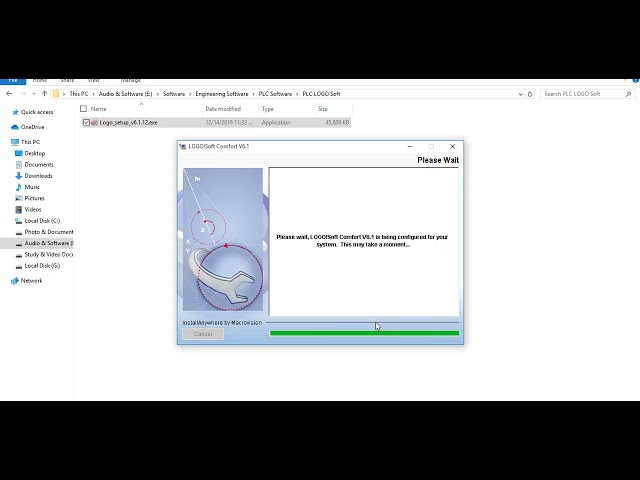Open recent locations dropdown next to Forward arrow

click(34, 94)
